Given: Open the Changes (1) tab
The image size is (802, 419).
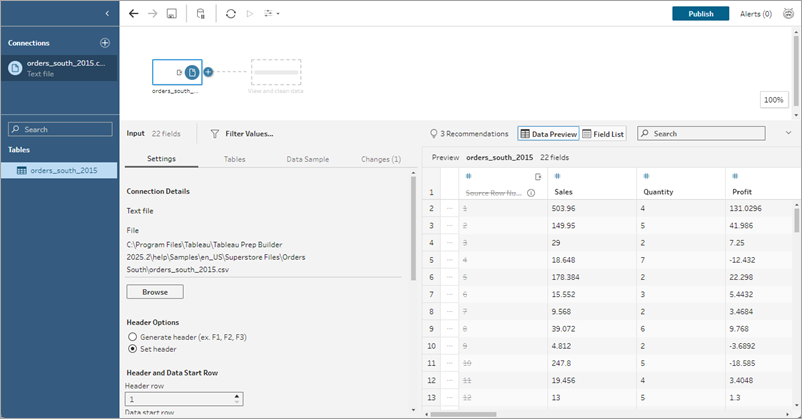Looking at the screenshot, I should [x=381, y=160].
